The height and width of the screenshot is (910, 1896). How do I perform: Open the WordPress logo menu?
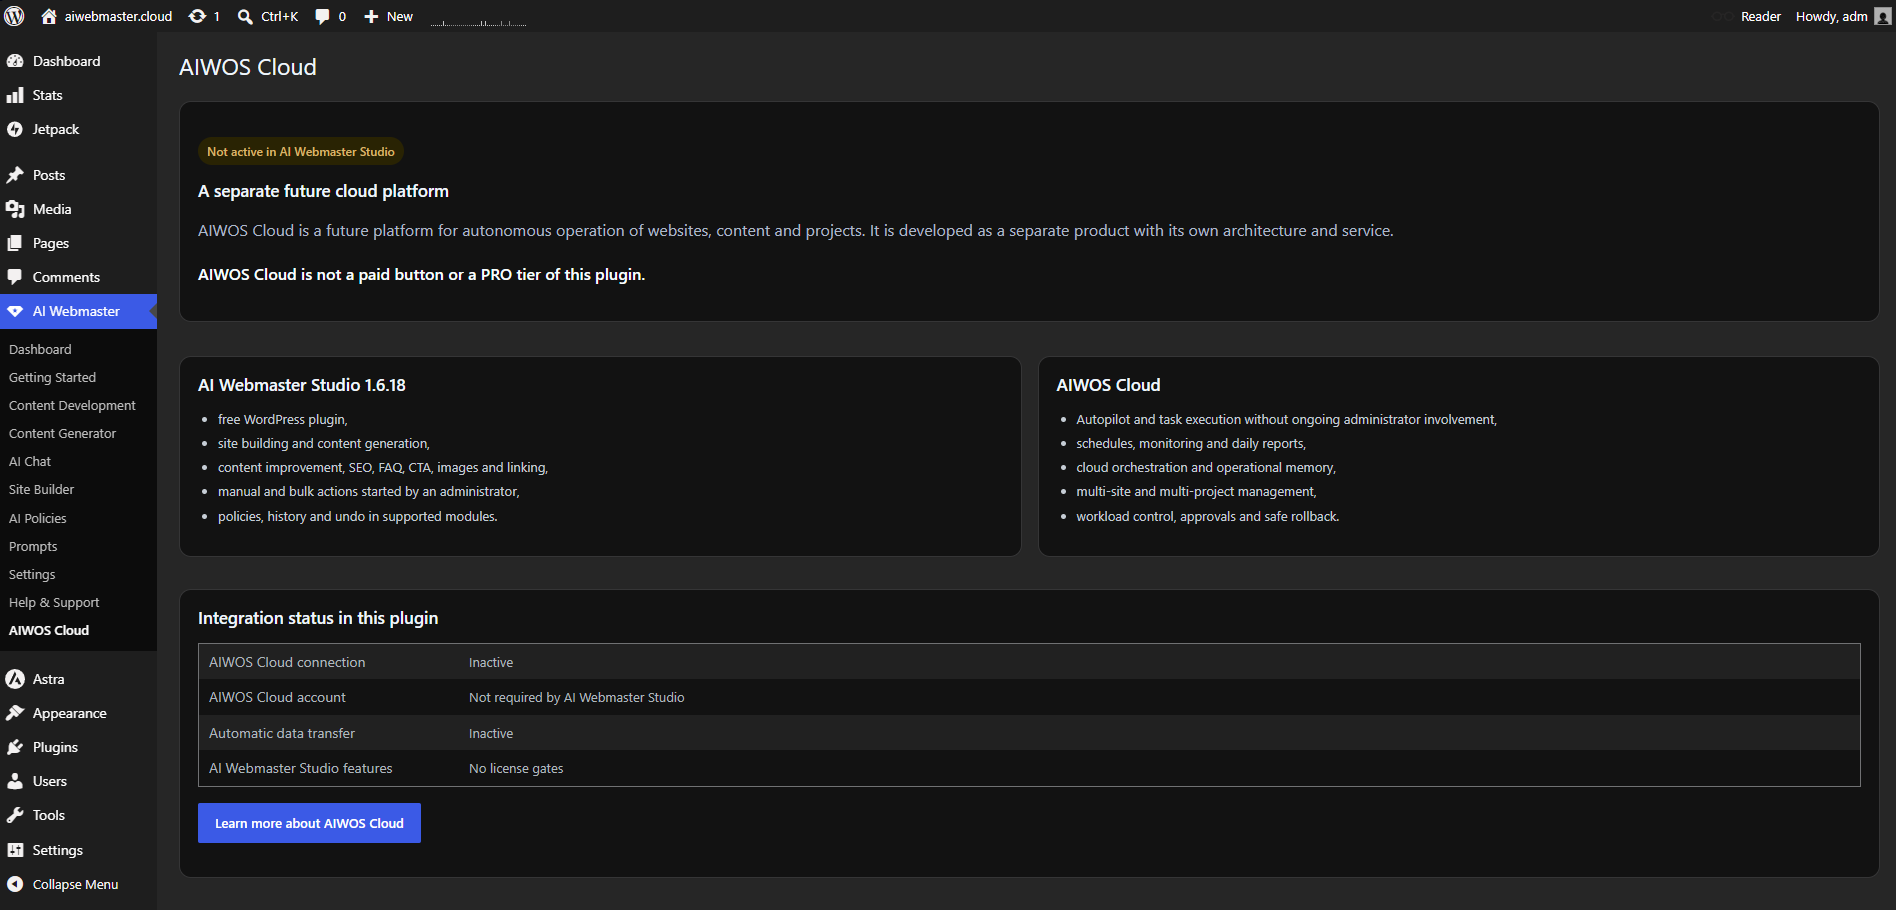pos(14,16)
